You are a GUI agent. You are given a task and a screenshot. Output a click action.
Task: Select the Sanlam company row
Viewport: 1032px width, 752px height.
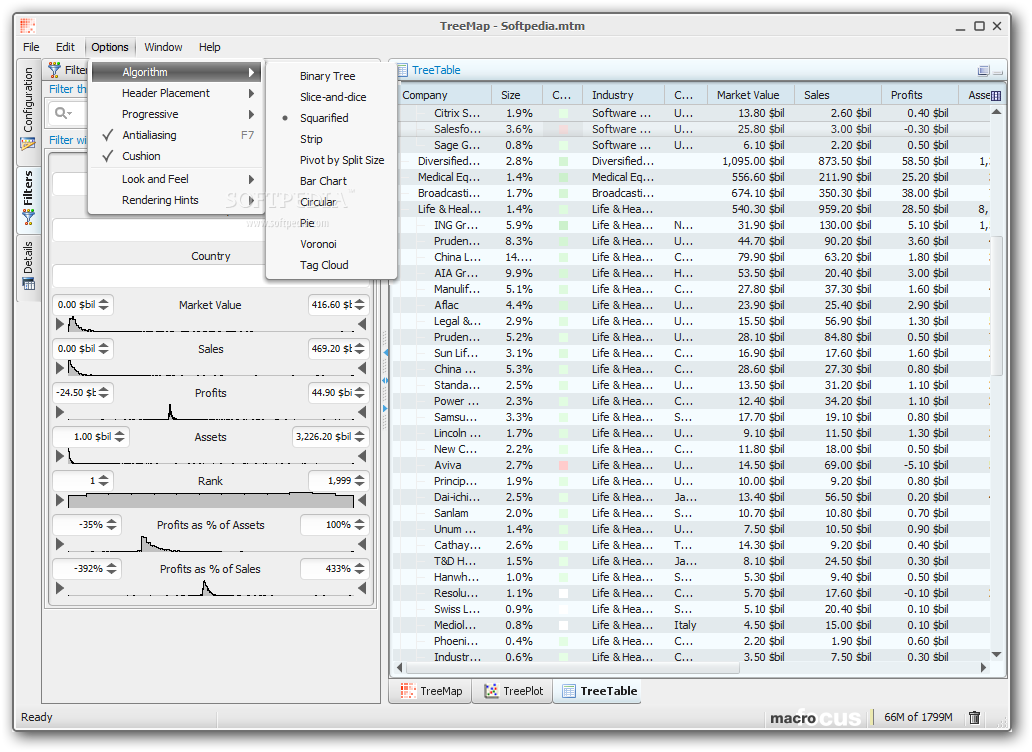point(691,513)
